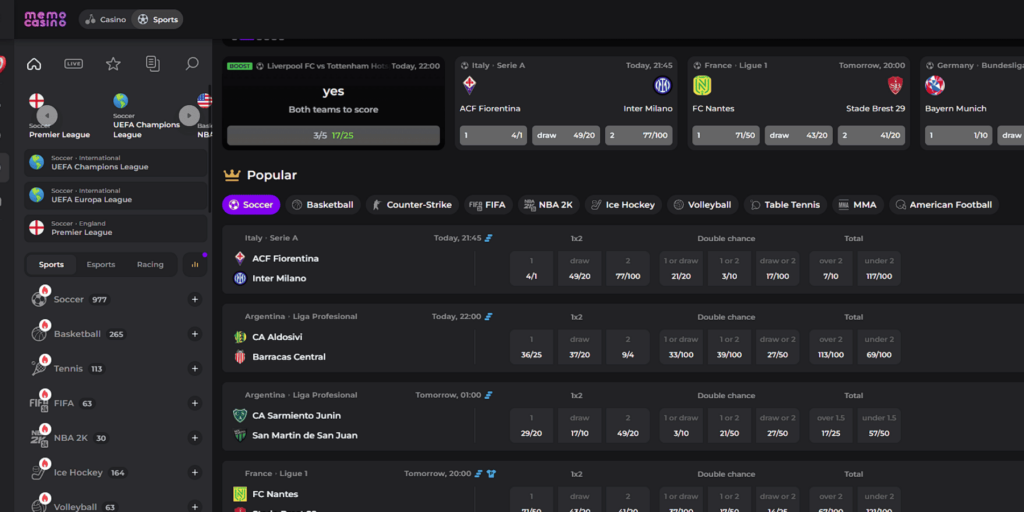Switch to the Casino section

pyautogui.click(x=106, y=20)
